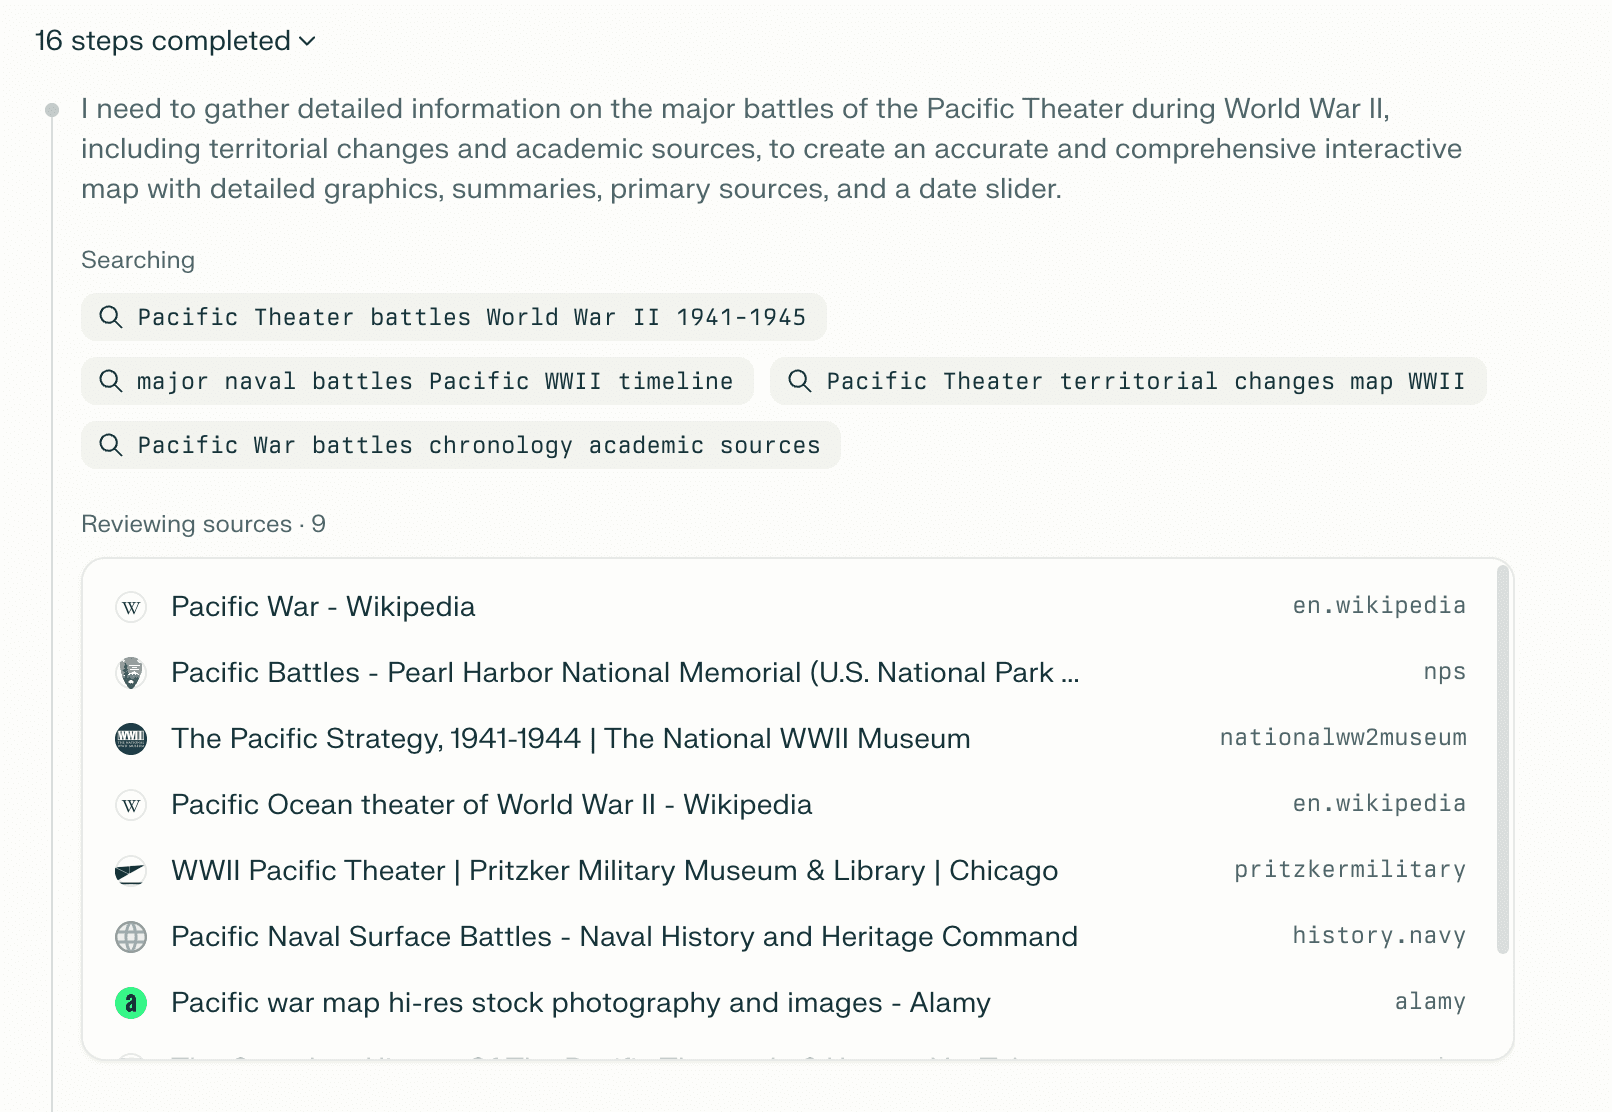The width and height of the screenshot is (1612, 1112).
Task: Click the 'history.navy' domain label
Action: point(1379,936)
